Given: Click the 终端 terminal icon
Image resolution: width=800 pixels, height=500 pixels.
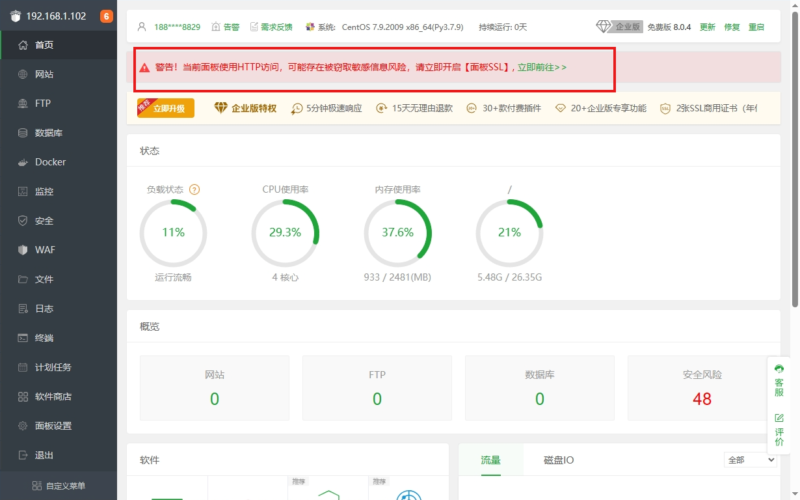Looking at the screenshot, I should point(22,338).
